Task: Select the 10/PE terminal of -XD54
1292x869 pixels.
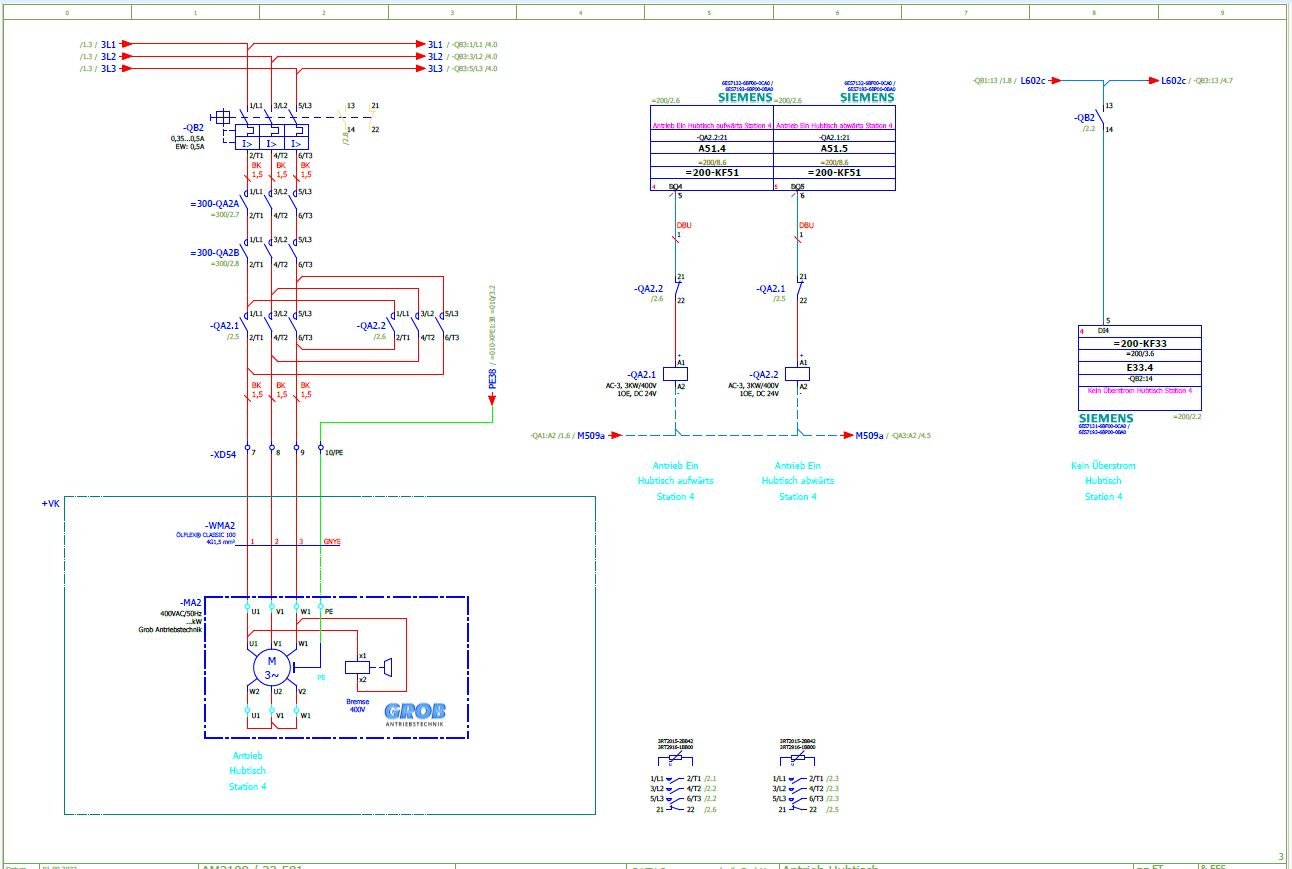Action: pos(321,448)
